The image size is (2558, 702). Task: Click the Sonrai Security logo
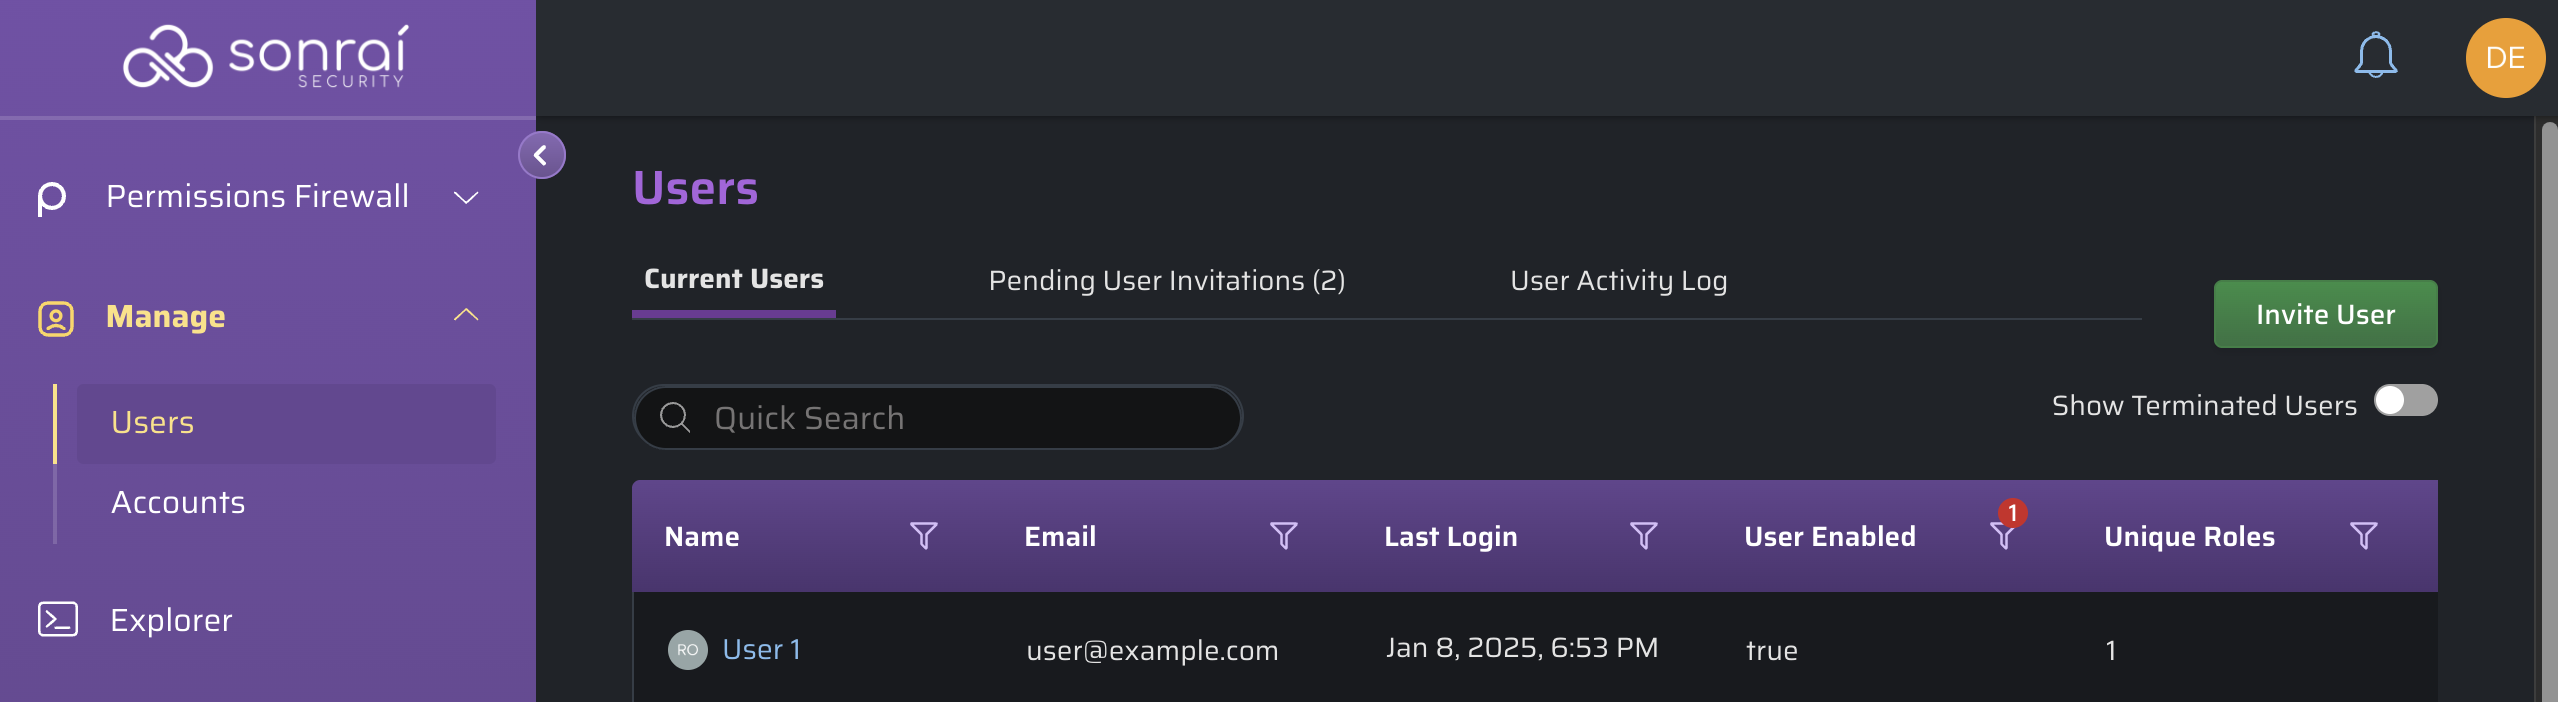point(266,57)
